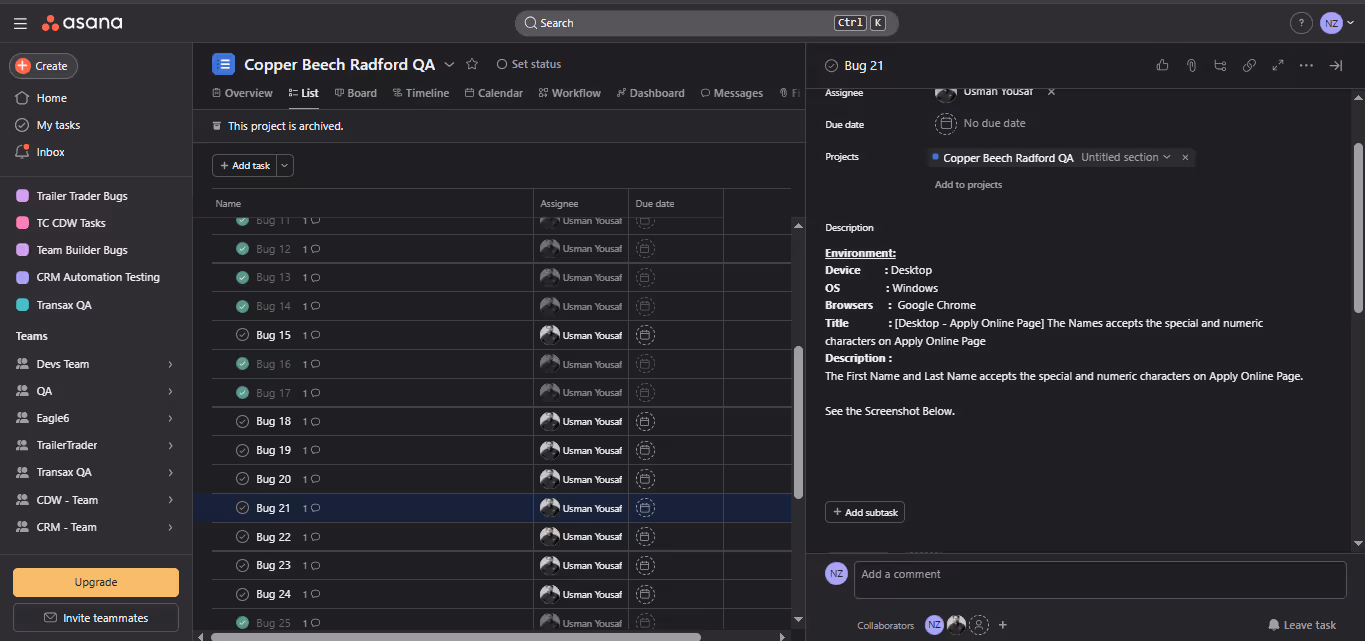Viewport: 1365px width, 641px height.
Task: Uncheck completed Bug 16
Action: pos(242,364)
